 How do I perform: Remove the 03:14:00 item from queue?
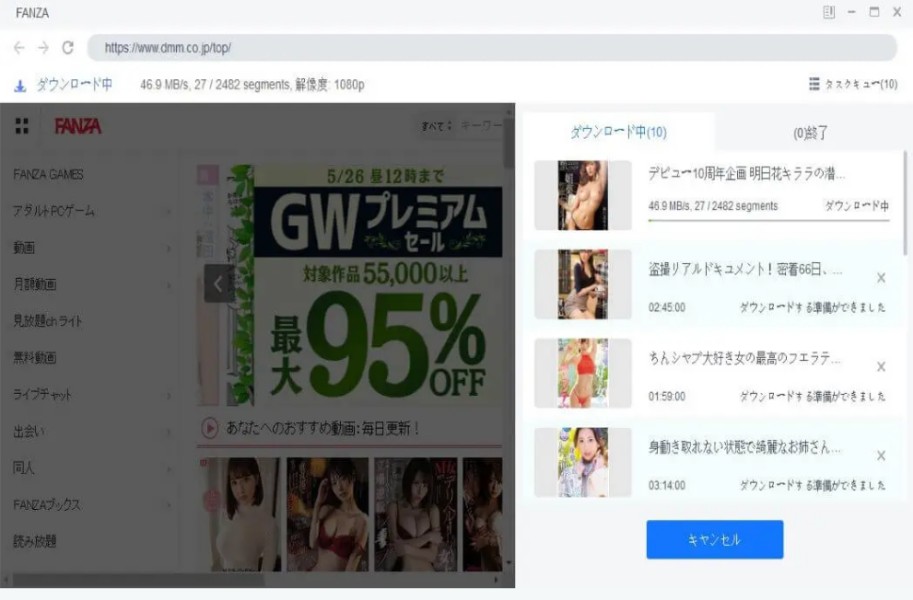880,455
